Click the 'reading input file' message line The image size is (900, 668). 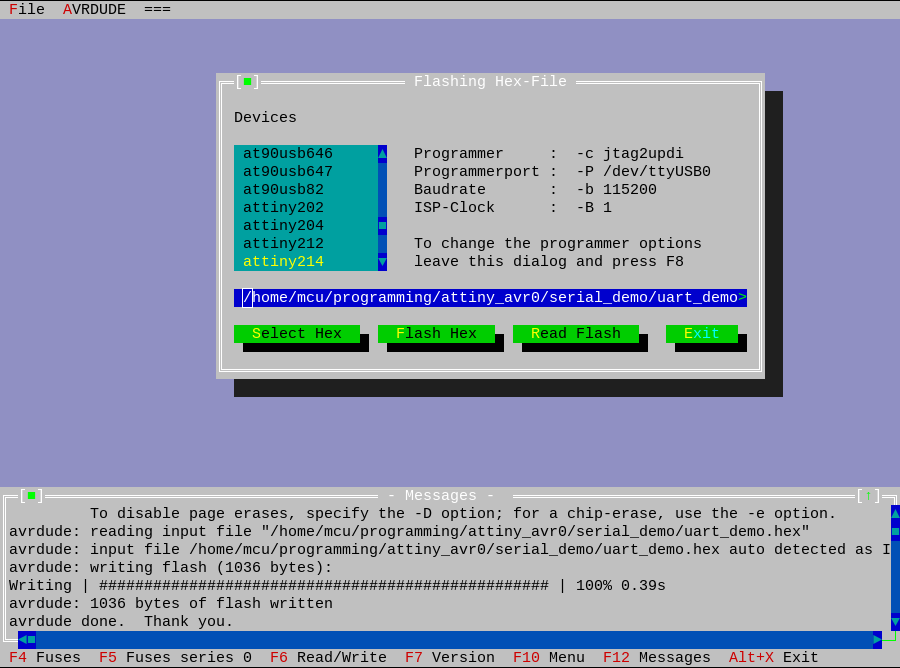(x=409, y=531)
